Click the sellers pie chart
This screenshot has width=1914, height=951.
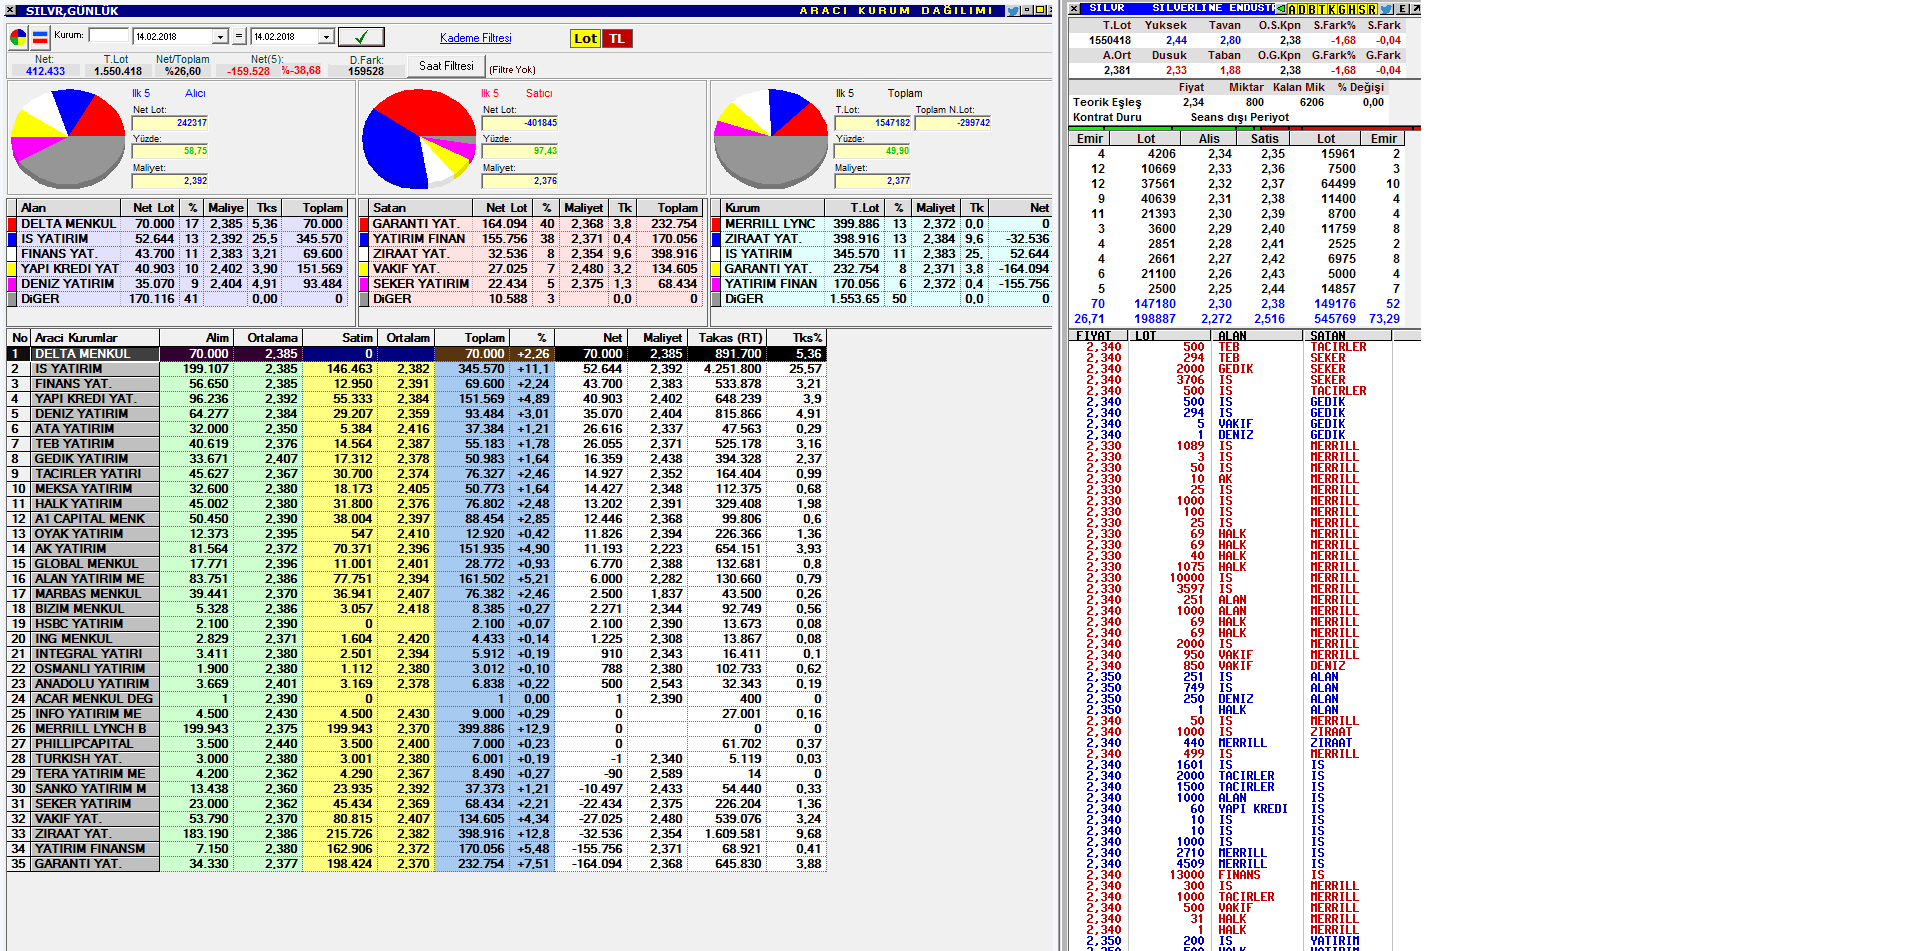click(419, 138)
